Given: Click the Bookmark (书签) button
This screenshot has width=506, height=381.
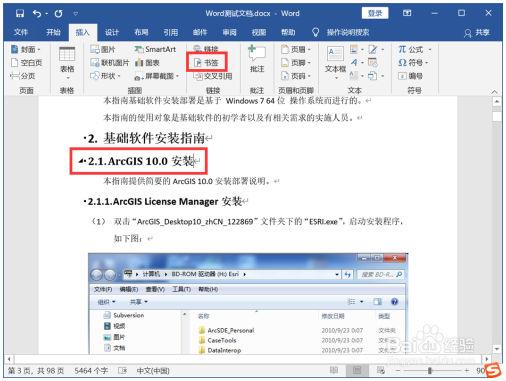Looking at the screenshot, I should coord(206,62).
